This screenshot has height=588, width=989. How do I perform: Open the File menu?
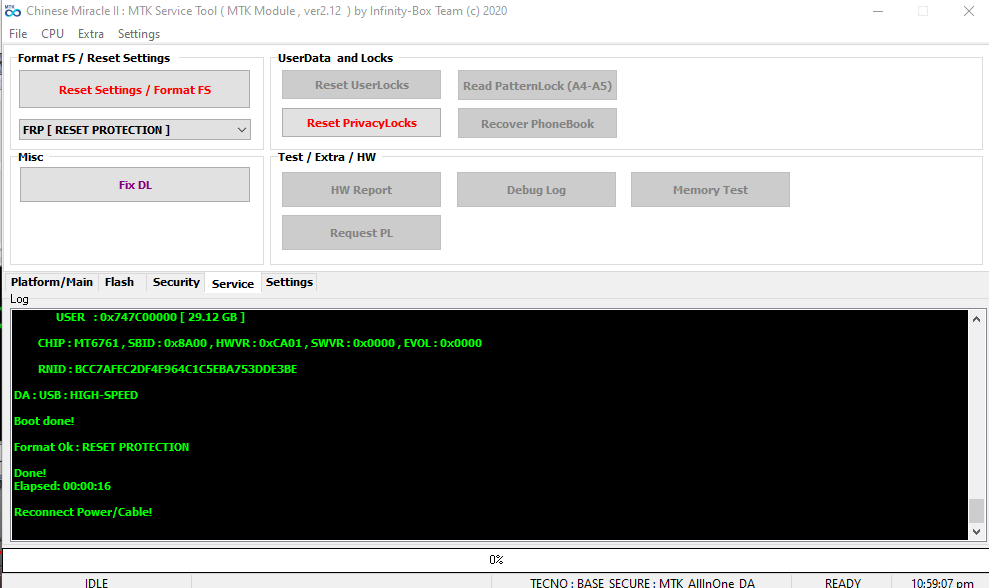(18, 34)
